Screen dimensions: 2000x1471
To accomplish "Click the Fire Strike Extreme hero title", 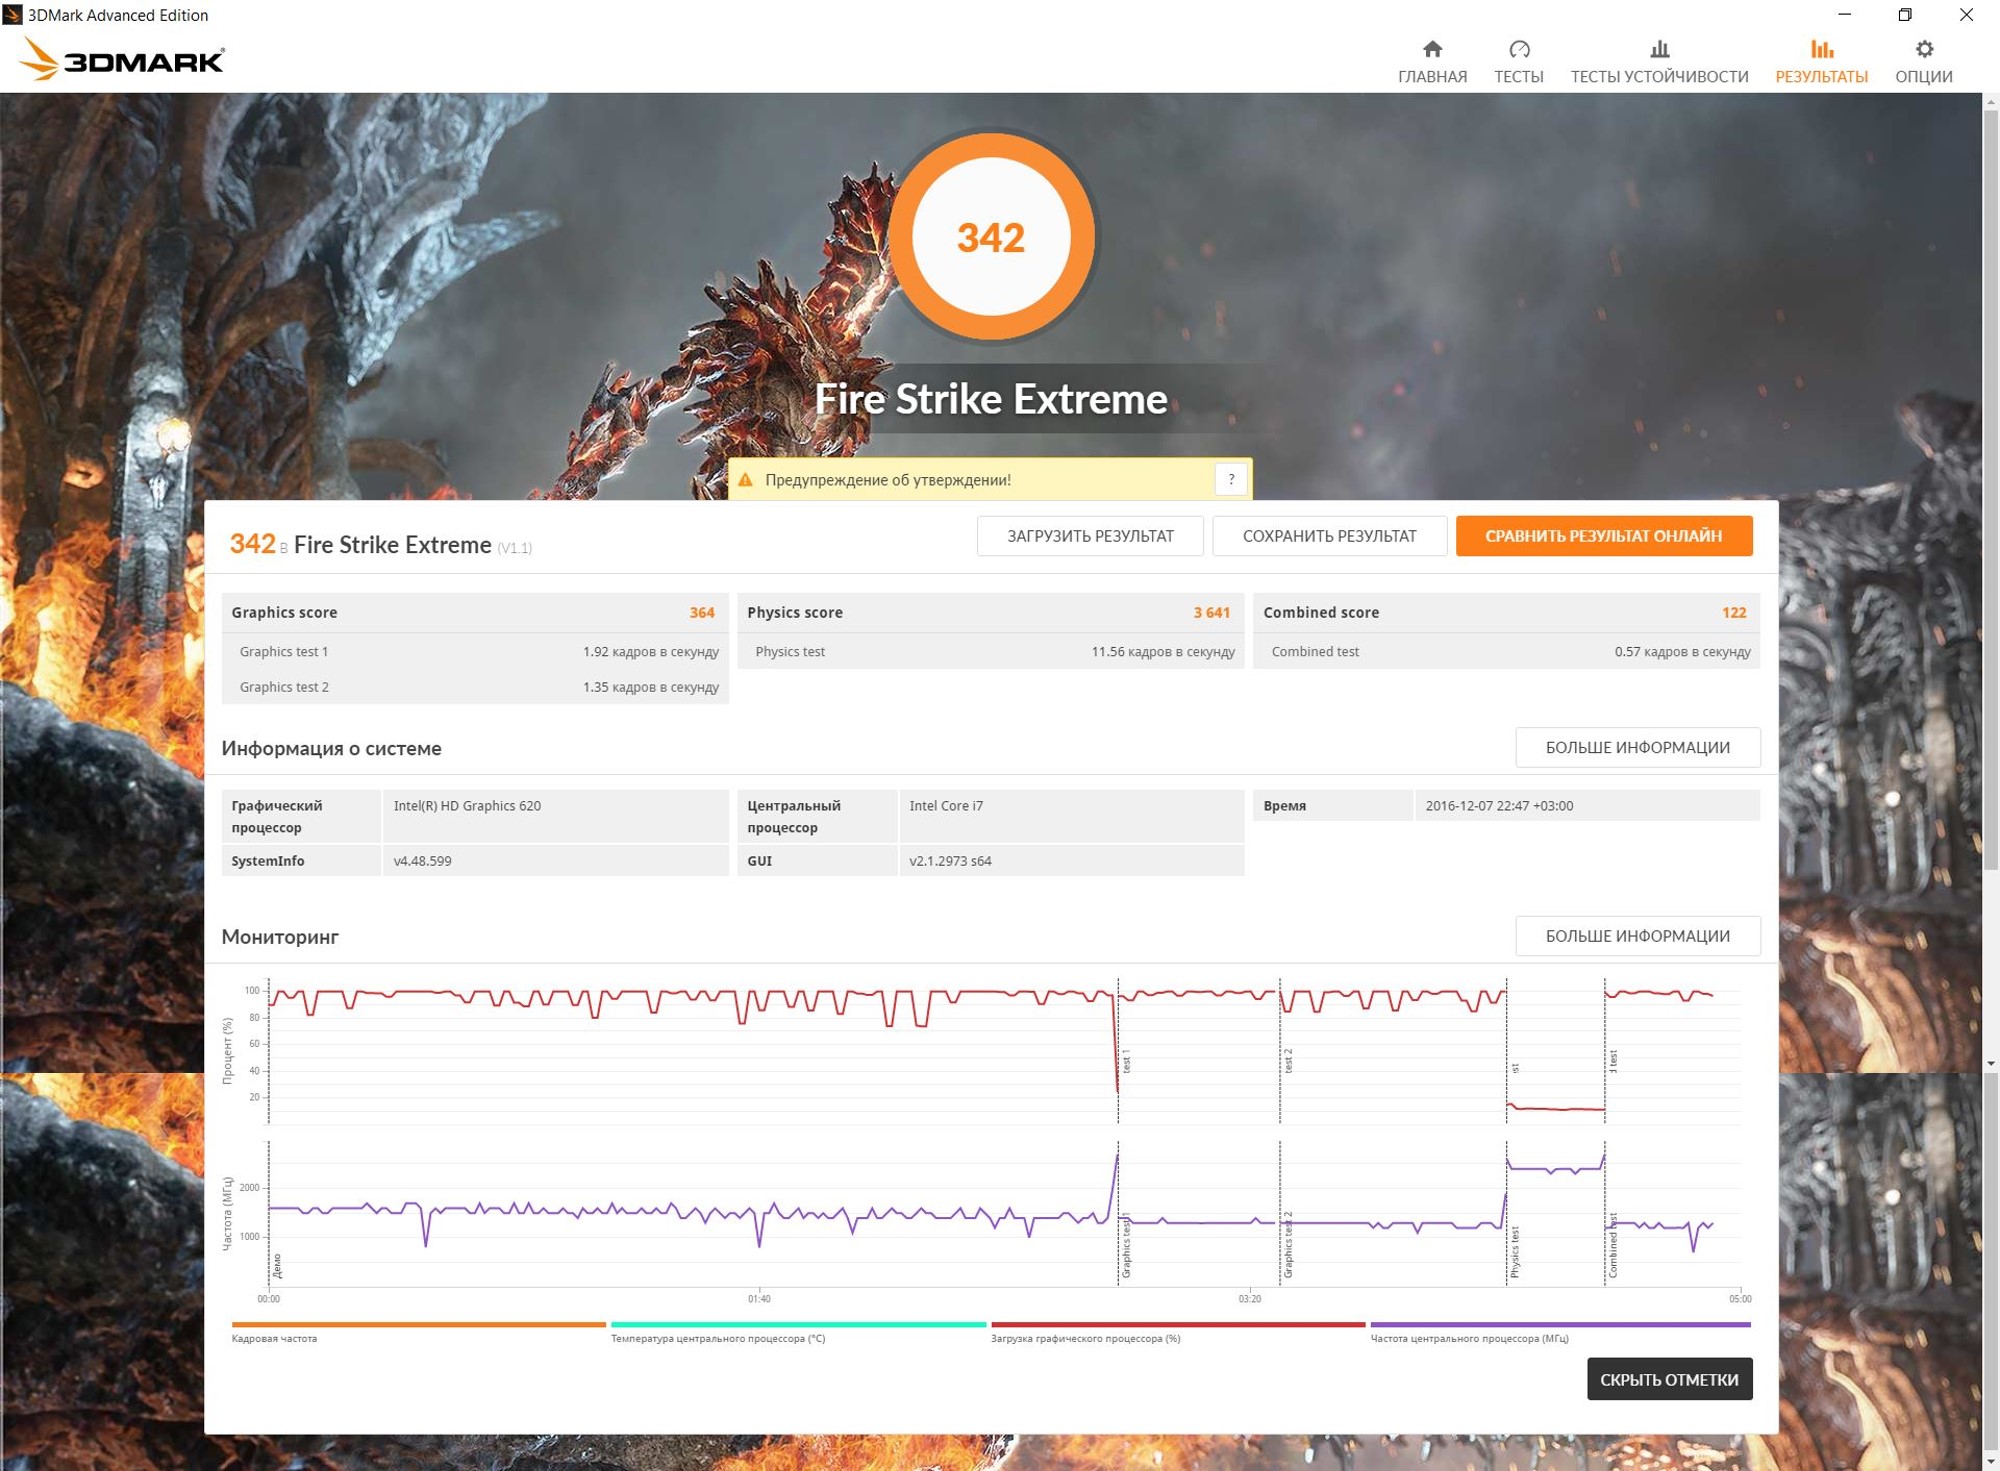I will 990,399.
